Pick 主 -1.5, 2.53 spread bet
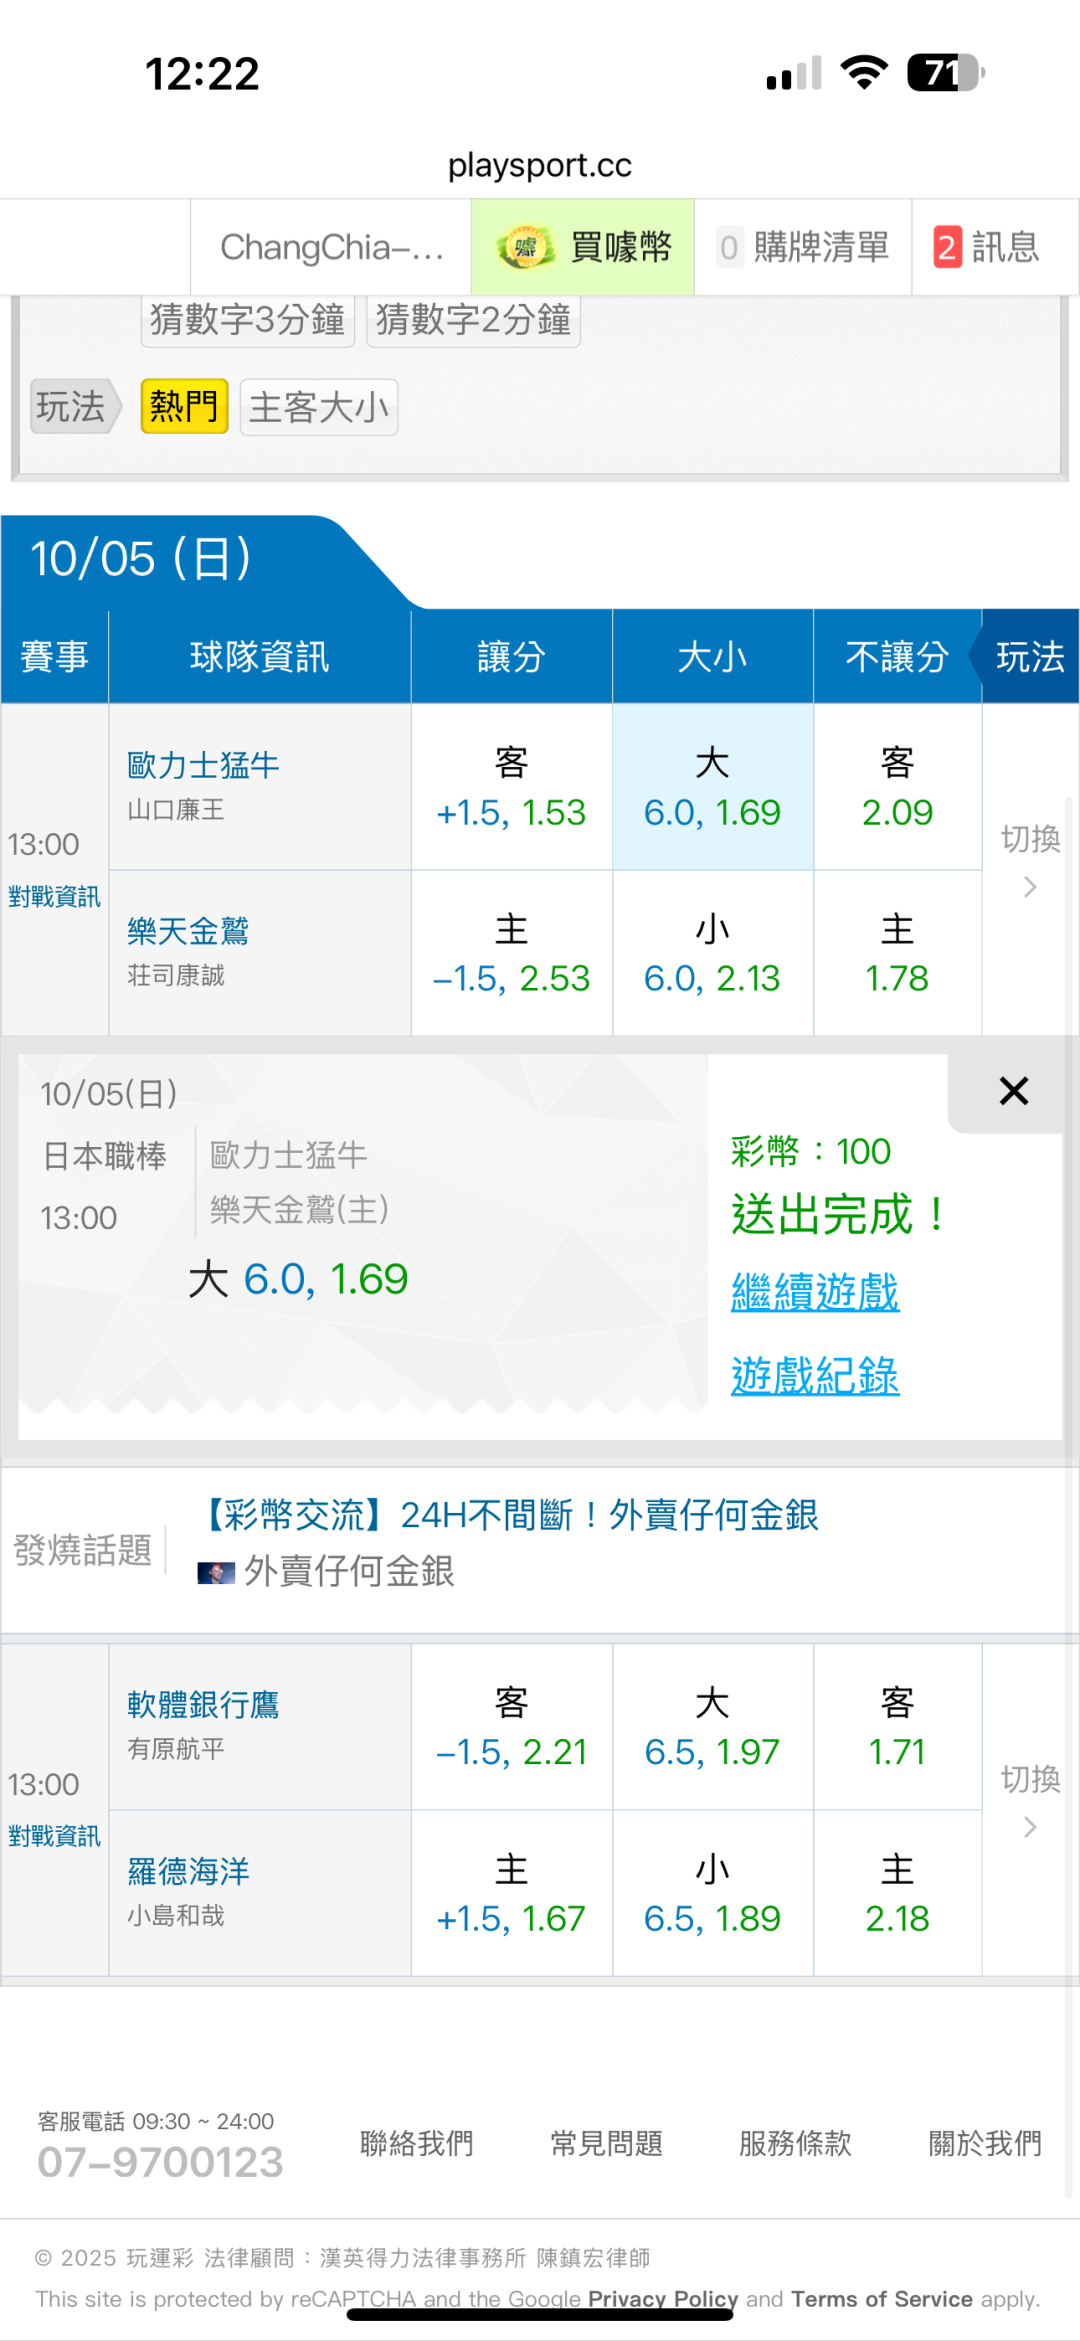The height and width of the screenshot is (2341, 1080). [x=511, y=953]
